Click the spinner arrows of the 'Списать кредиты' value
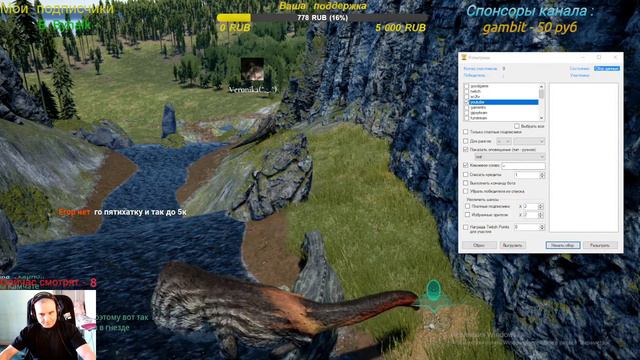 tap(542, 175)
